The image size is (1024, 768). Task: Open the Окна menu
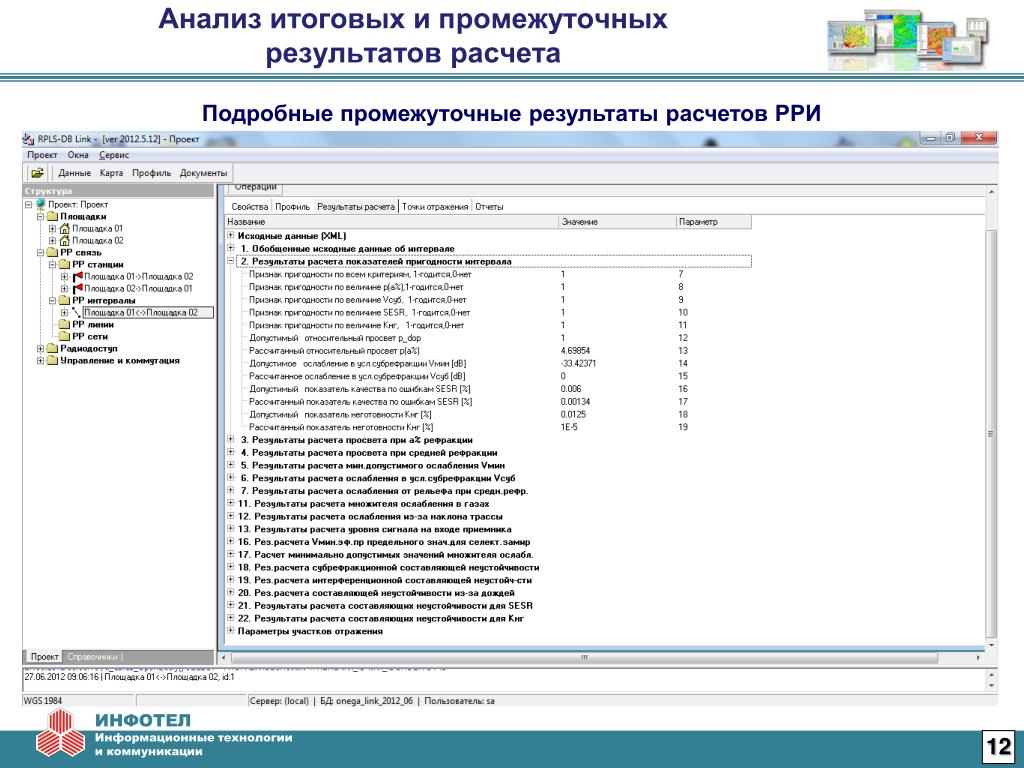point(78,155)
